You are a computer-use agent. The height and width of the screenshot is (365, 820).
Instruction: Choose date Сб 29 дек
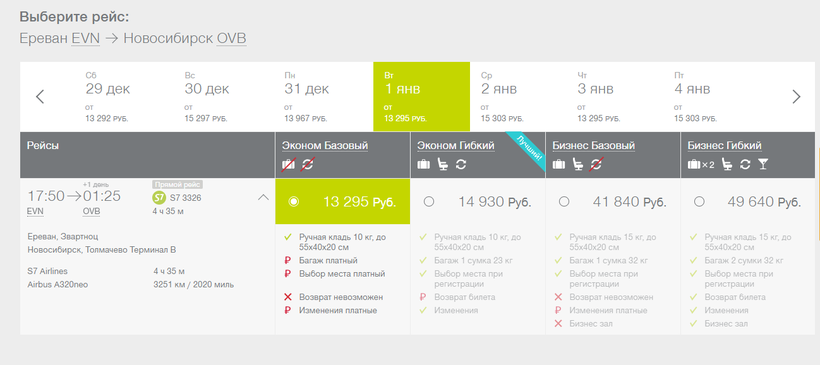(107, 97)
